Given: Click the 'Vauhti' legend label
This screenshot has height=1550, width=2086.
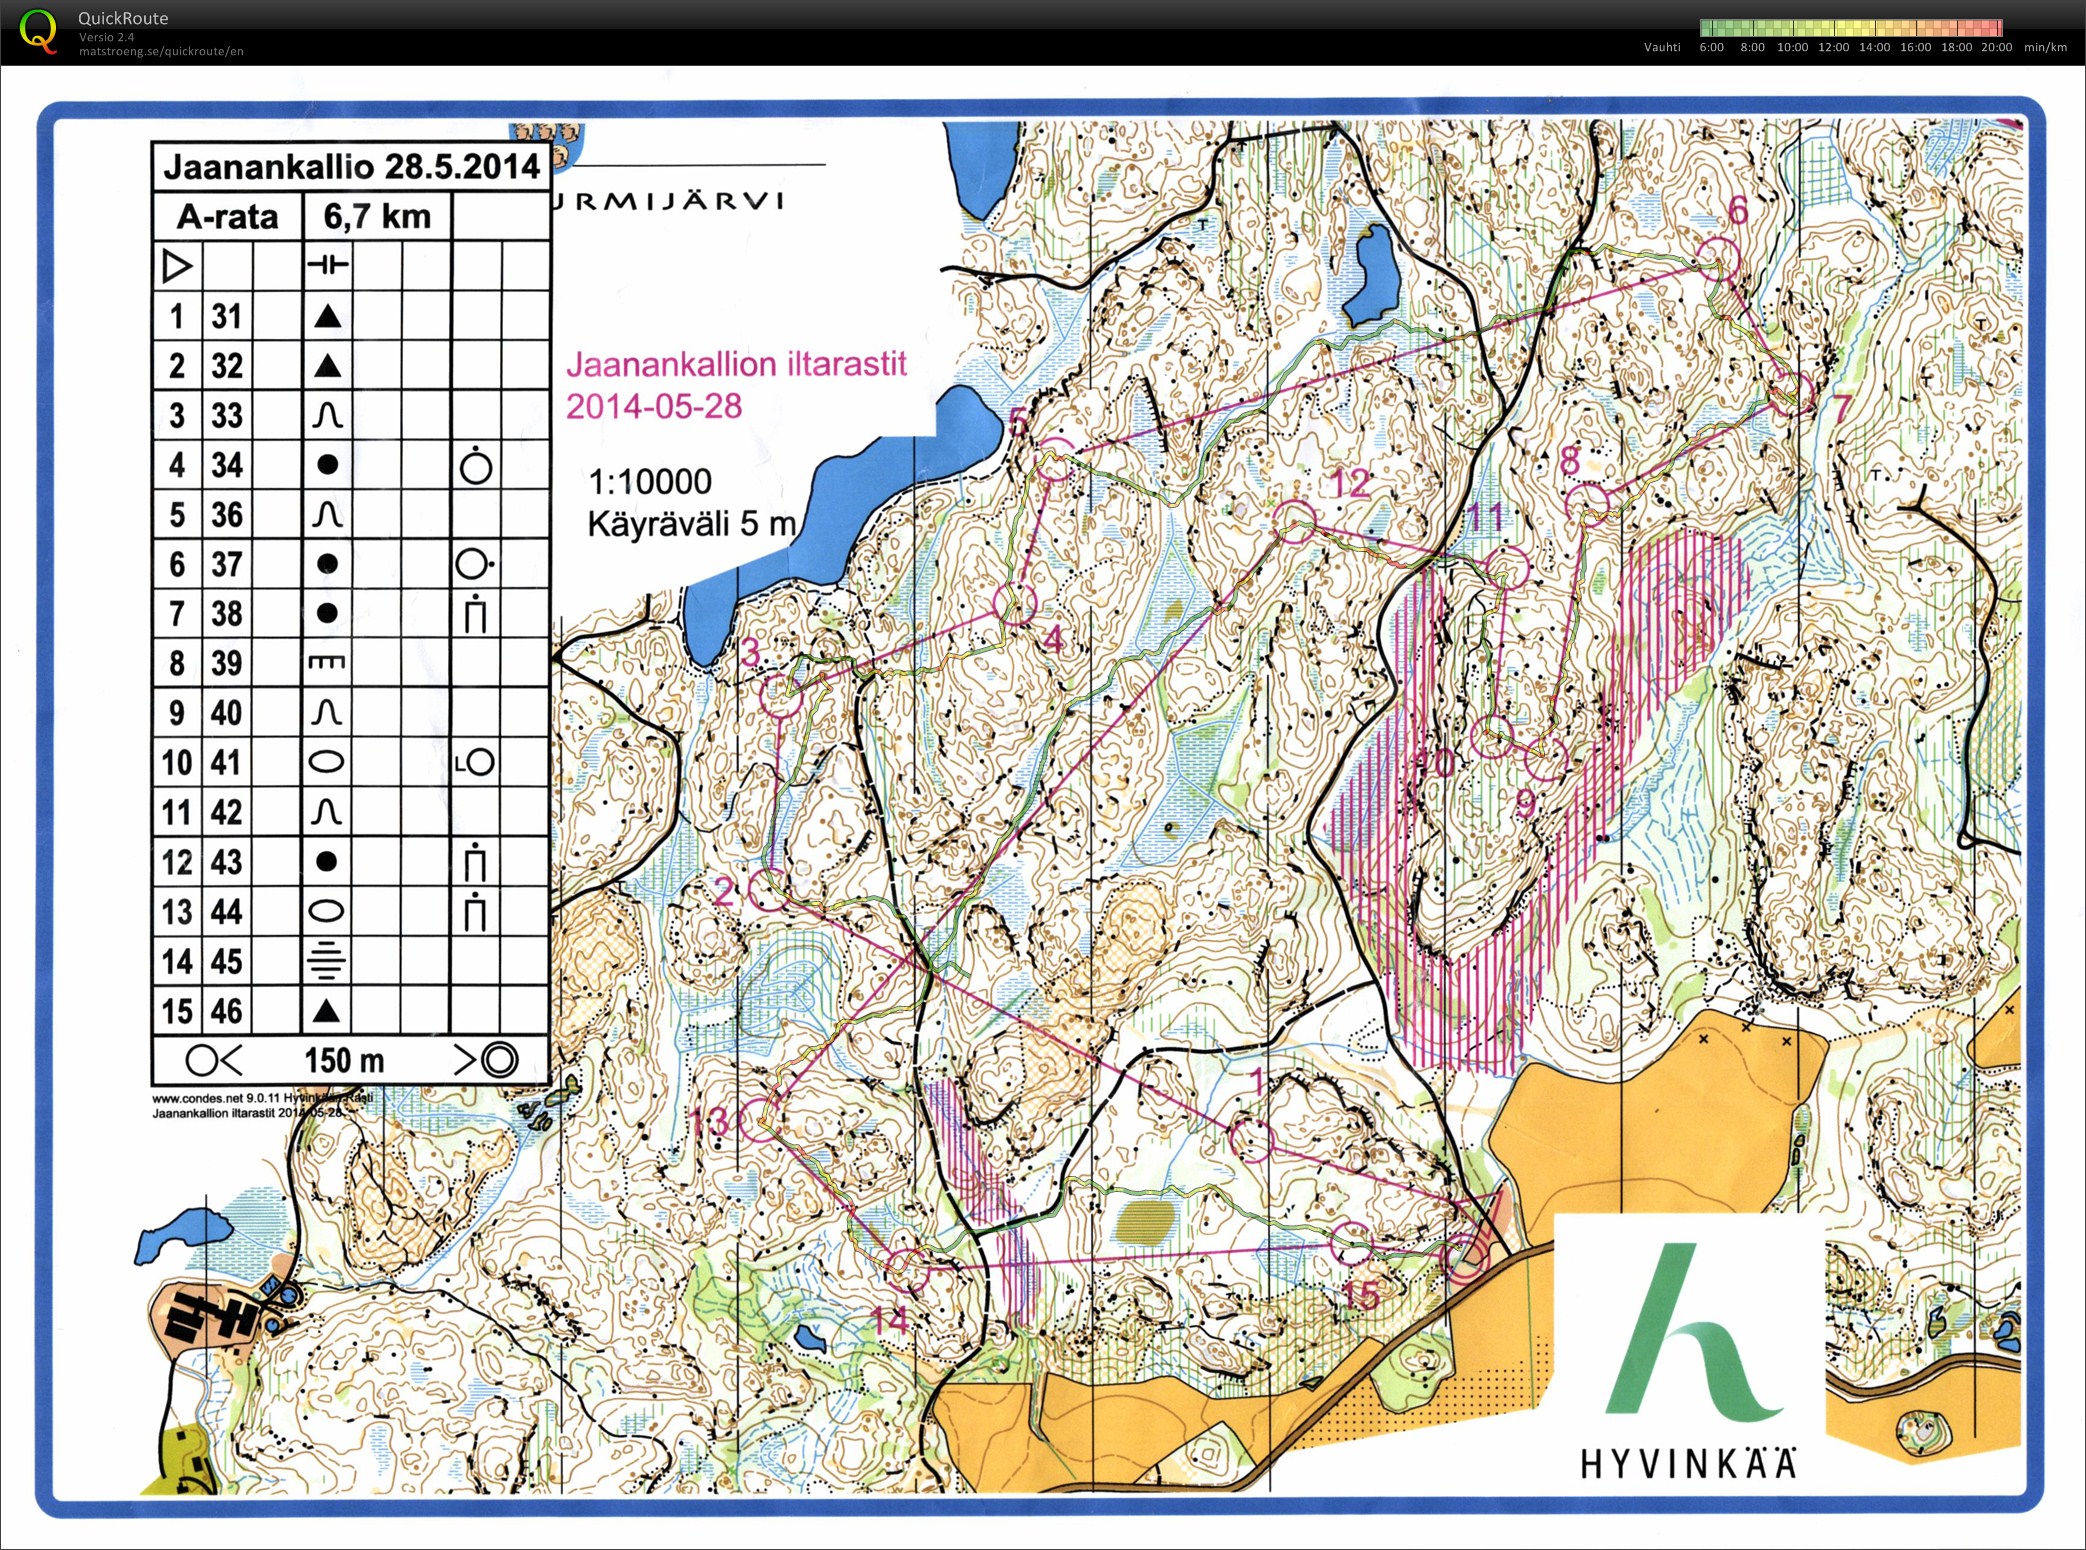Looking at the screenshot, I should pos(1662,47).
